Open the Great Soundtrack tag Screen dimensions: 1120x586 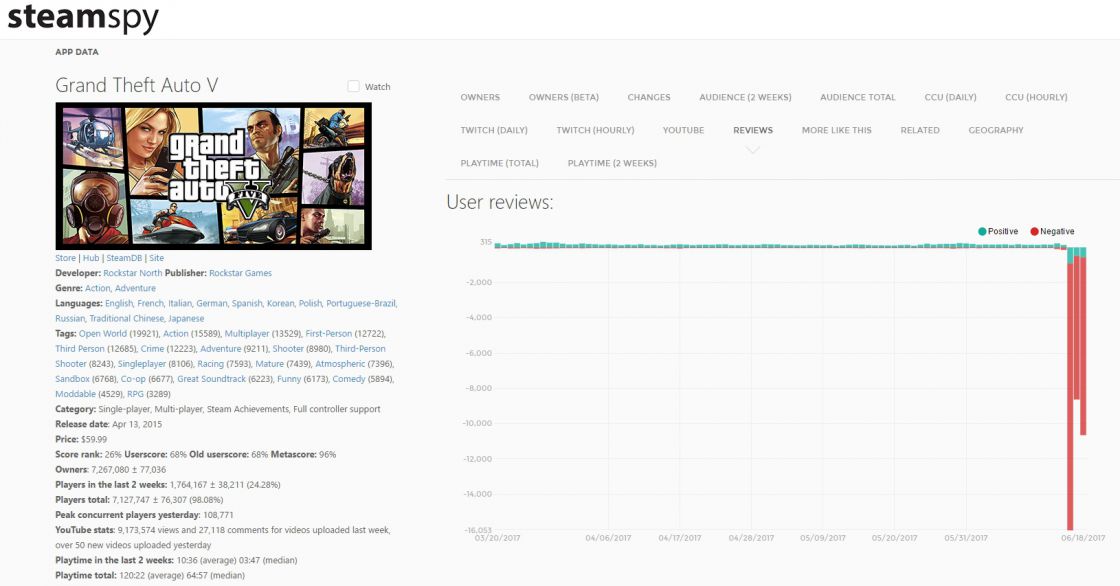pos(211,379)
